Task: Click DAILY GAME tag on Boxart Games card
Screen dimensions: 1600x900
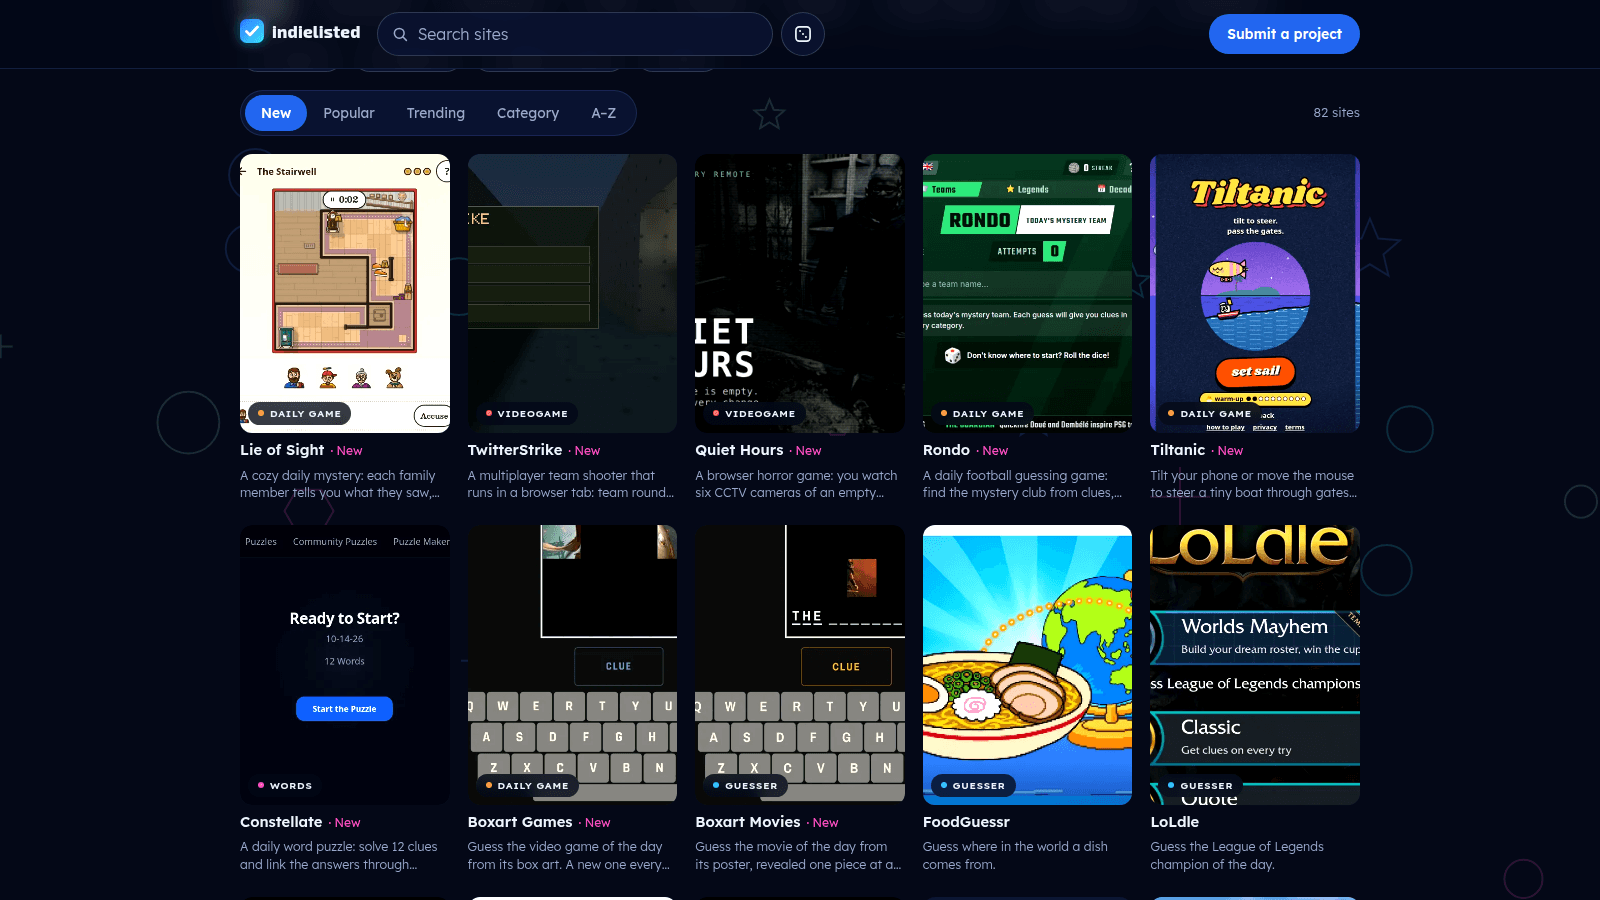Action: tap(527, 785)
